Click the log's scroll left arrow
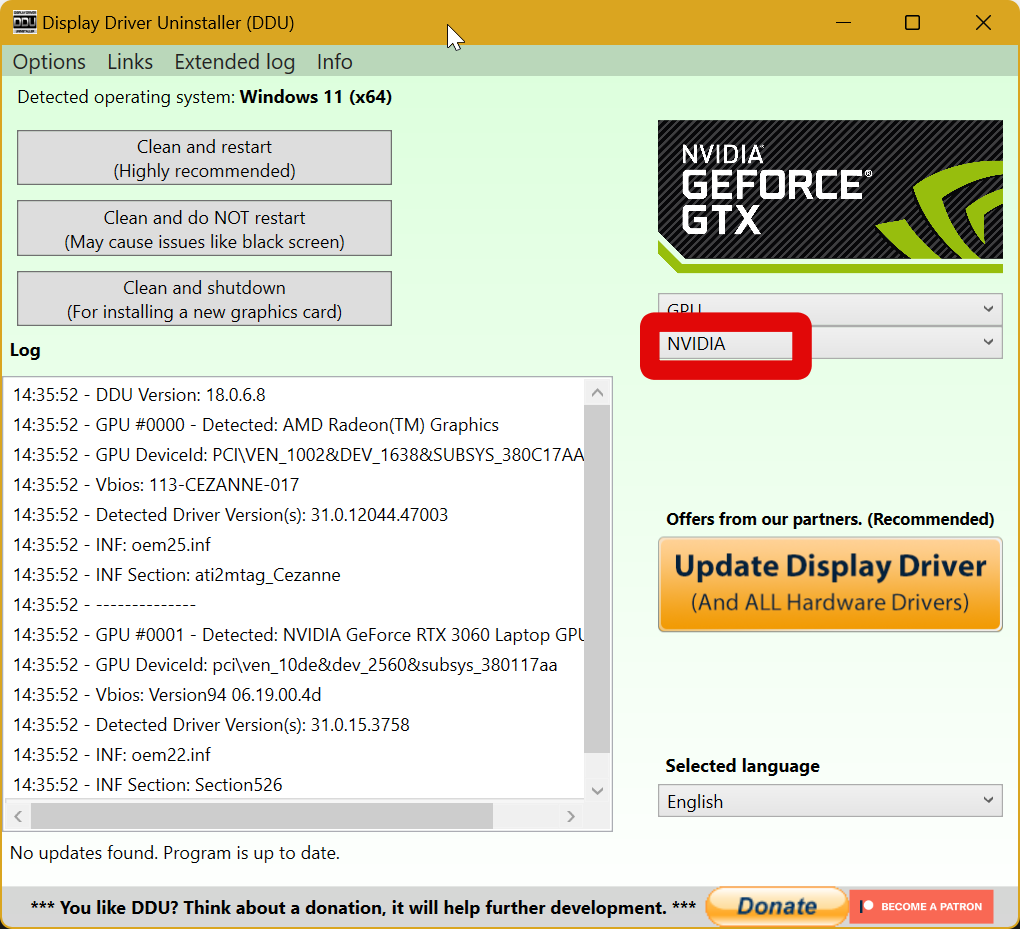The height and width of the screenshot is (929, 1020). pyautogui.click(x=18, y=816)
